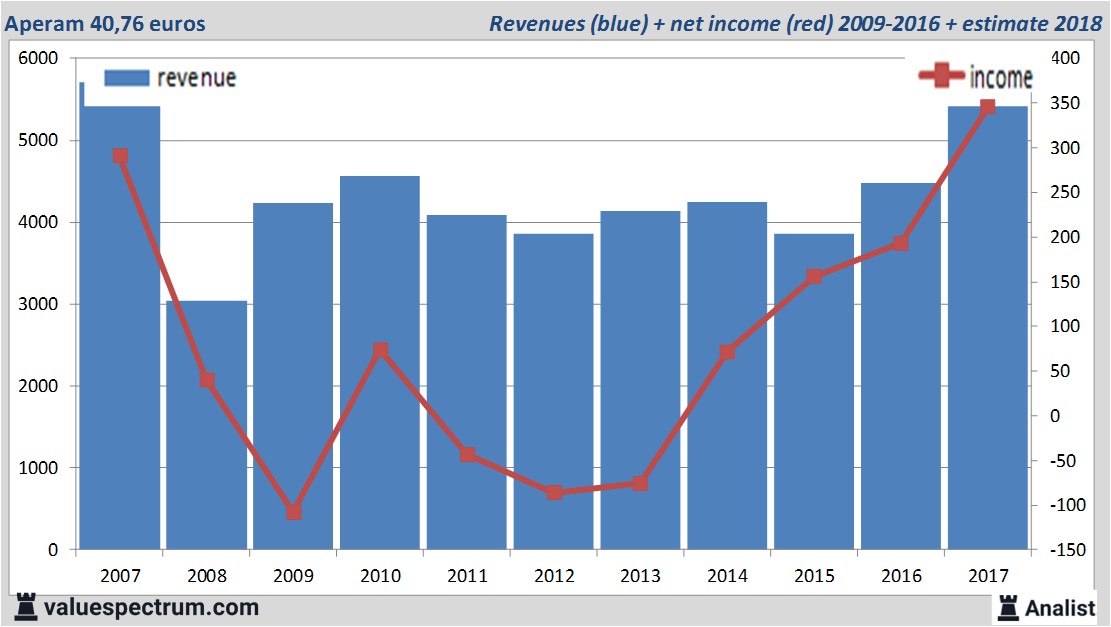
Task: Click the 'Aperam 40,76 euros' title
Action: (x=105, y=24)
